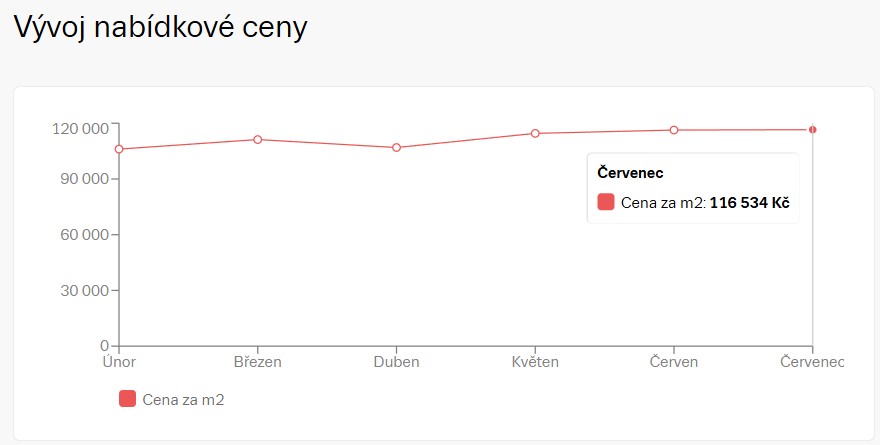Click the Vývoj nabídkové ceny heading
The image size is (880, 445).
(x=161, y=27)
